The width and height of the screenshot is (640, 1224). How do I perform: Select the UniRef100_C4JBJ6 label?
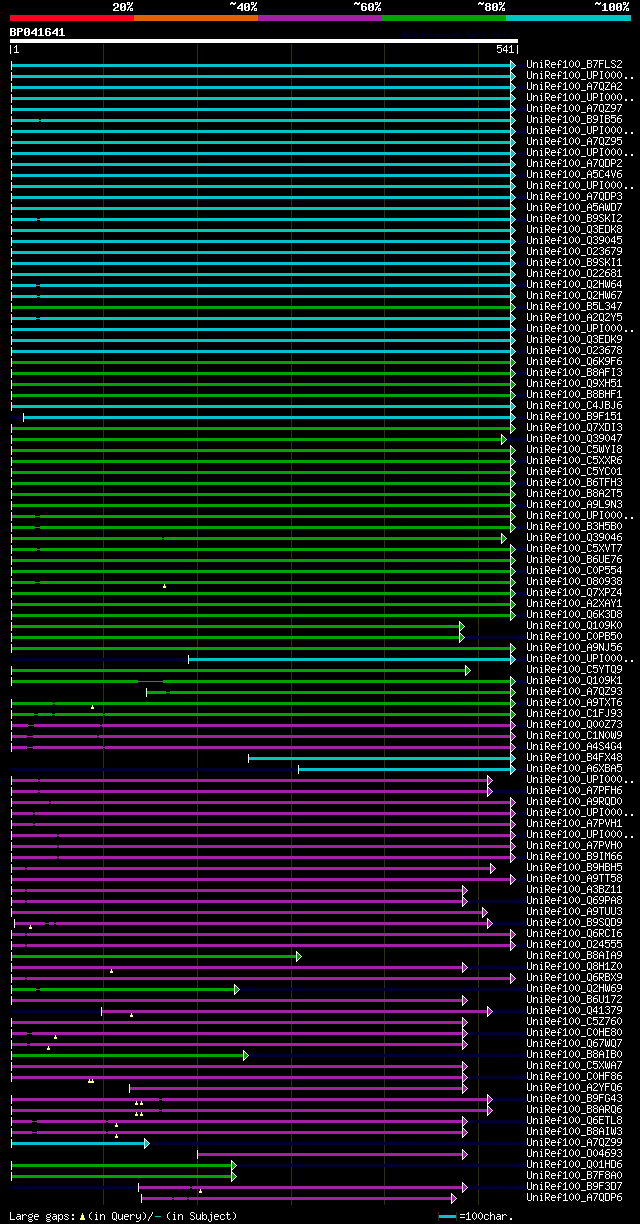click(574, 406)
